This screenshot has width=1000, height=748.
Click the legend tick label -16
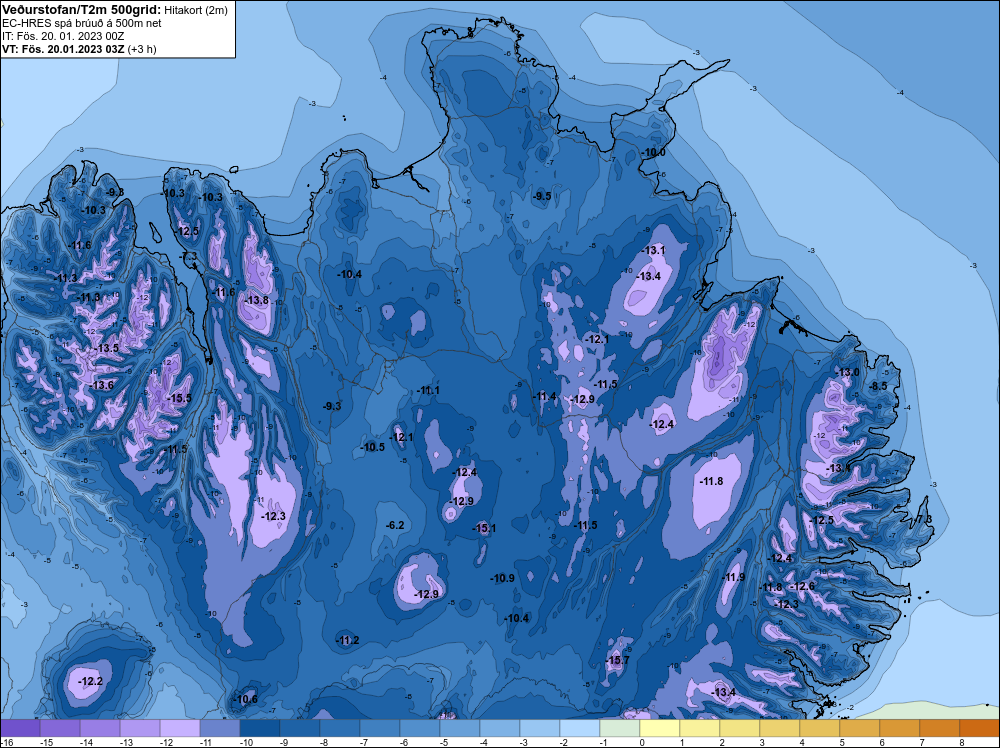[x=6, y=742]
